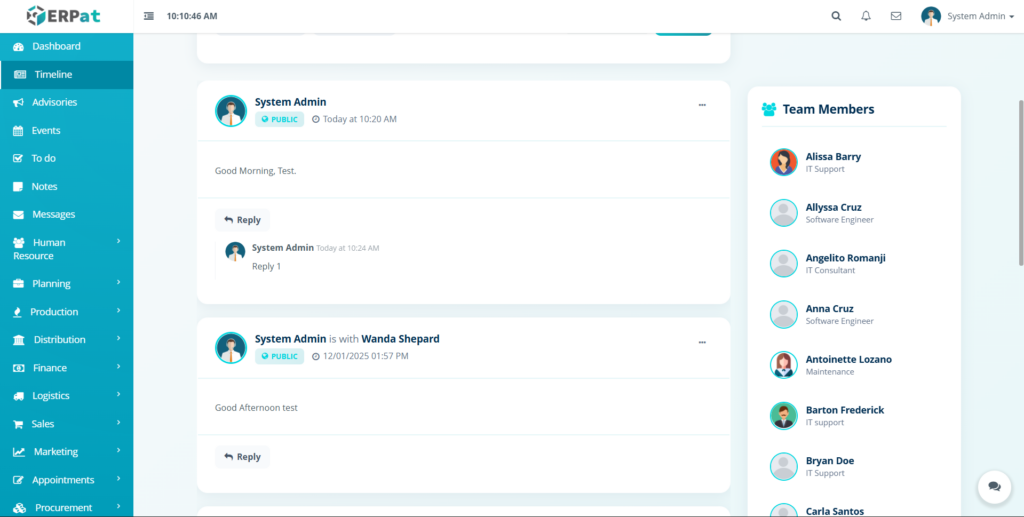Toggle the sidebar hamburger menu icon
Viewport: 1024px width, 517px height.
(149, 16)
